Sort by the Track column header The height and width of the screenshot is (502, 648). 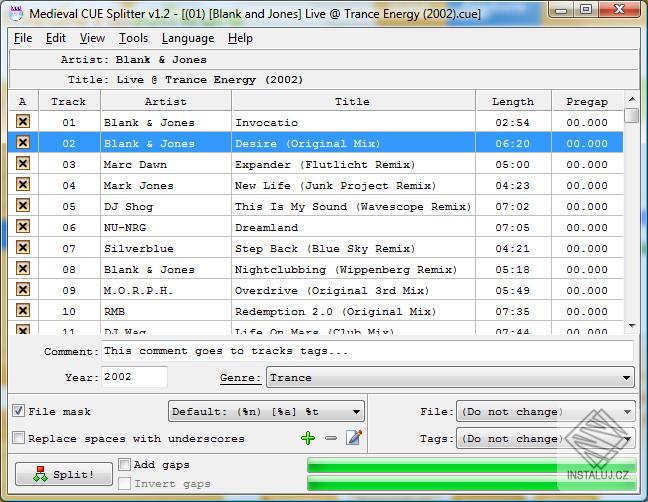[x=69, y=101]
